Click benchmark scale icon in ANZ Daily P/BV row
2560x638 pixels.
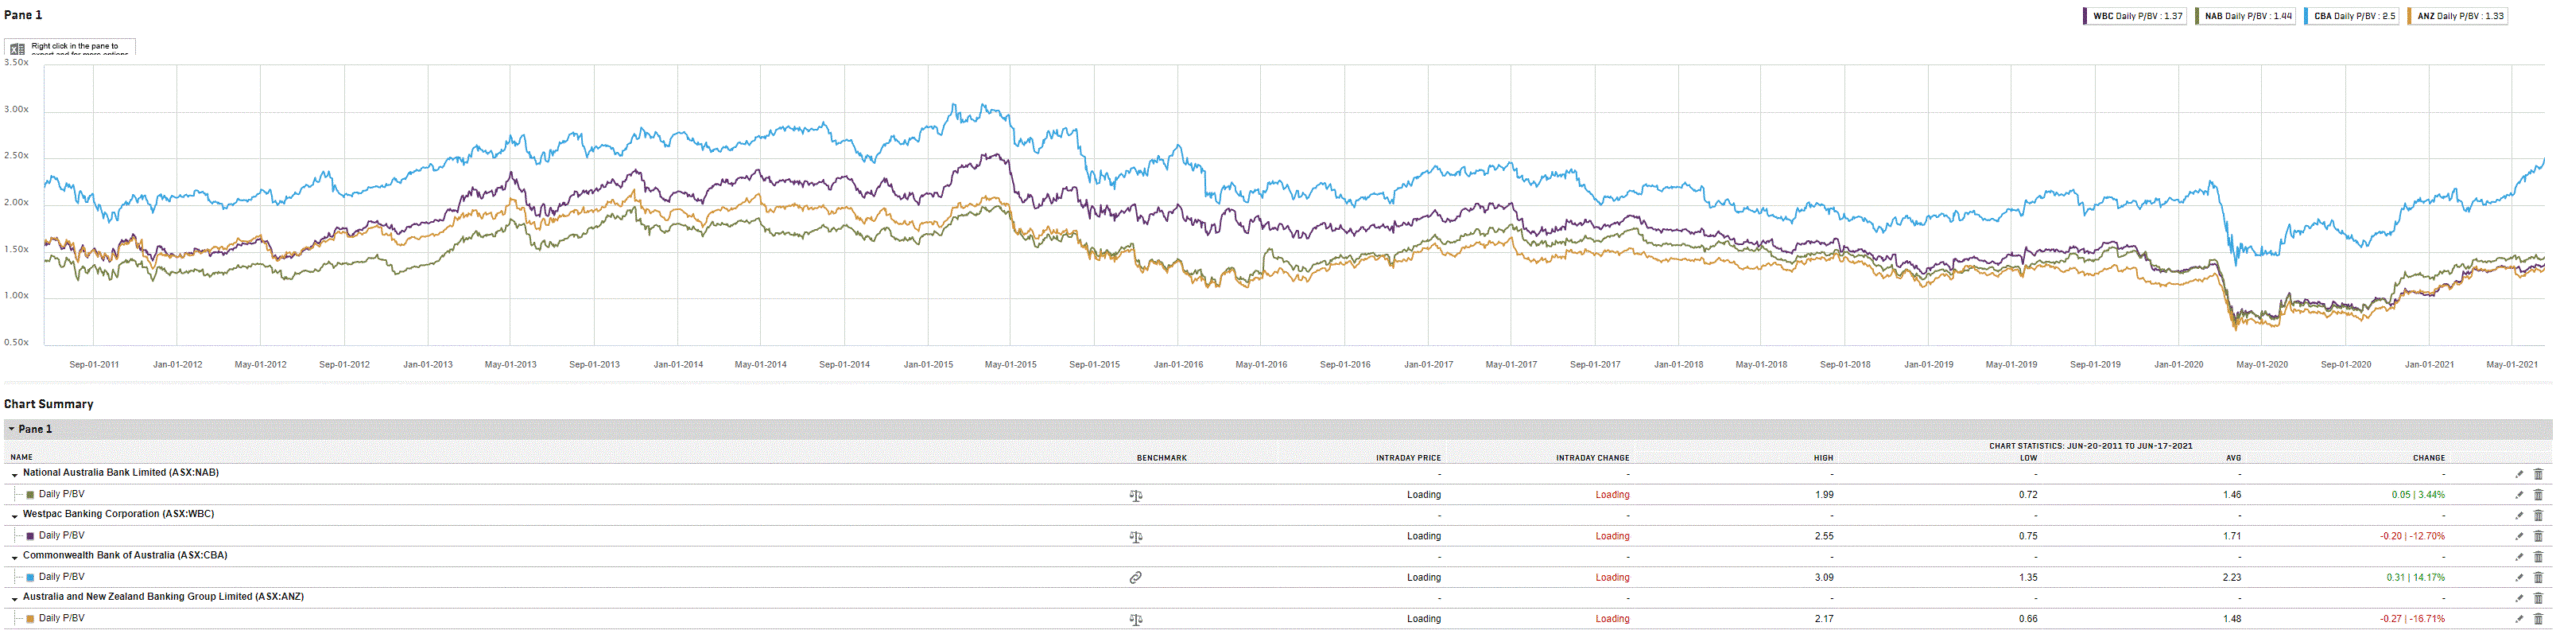[1135, 620]
